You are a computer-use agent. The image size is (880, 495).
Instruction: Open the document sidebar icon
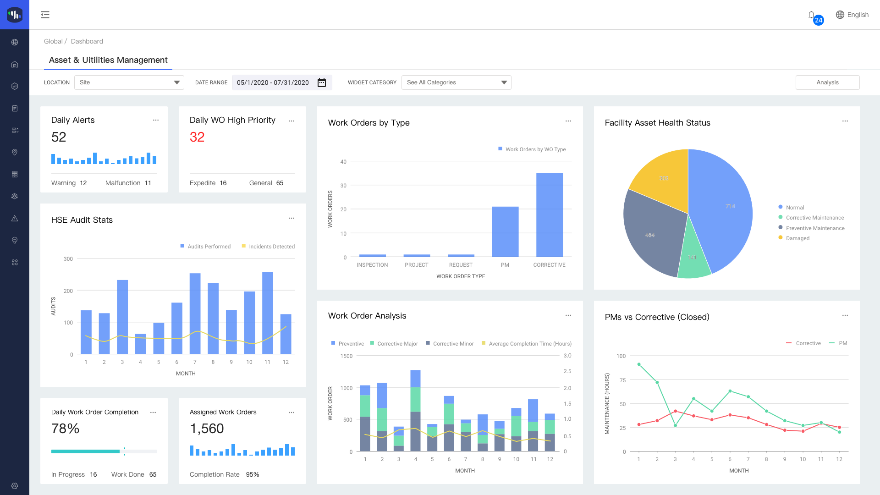point(15,108)
